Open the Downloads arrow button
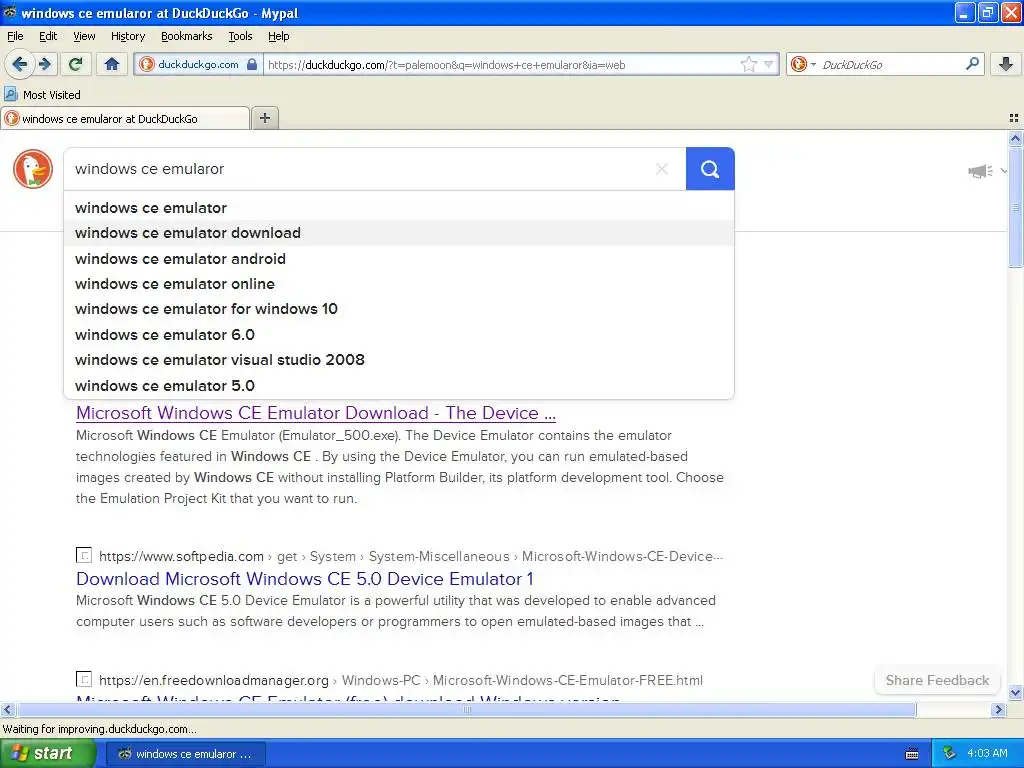 1006,64
